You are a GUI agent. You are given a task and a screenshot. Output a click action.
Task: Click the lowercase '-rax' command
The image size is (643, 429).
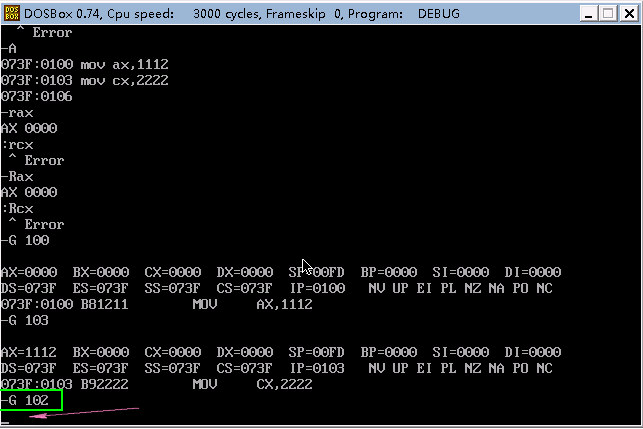tap(17, 113)
